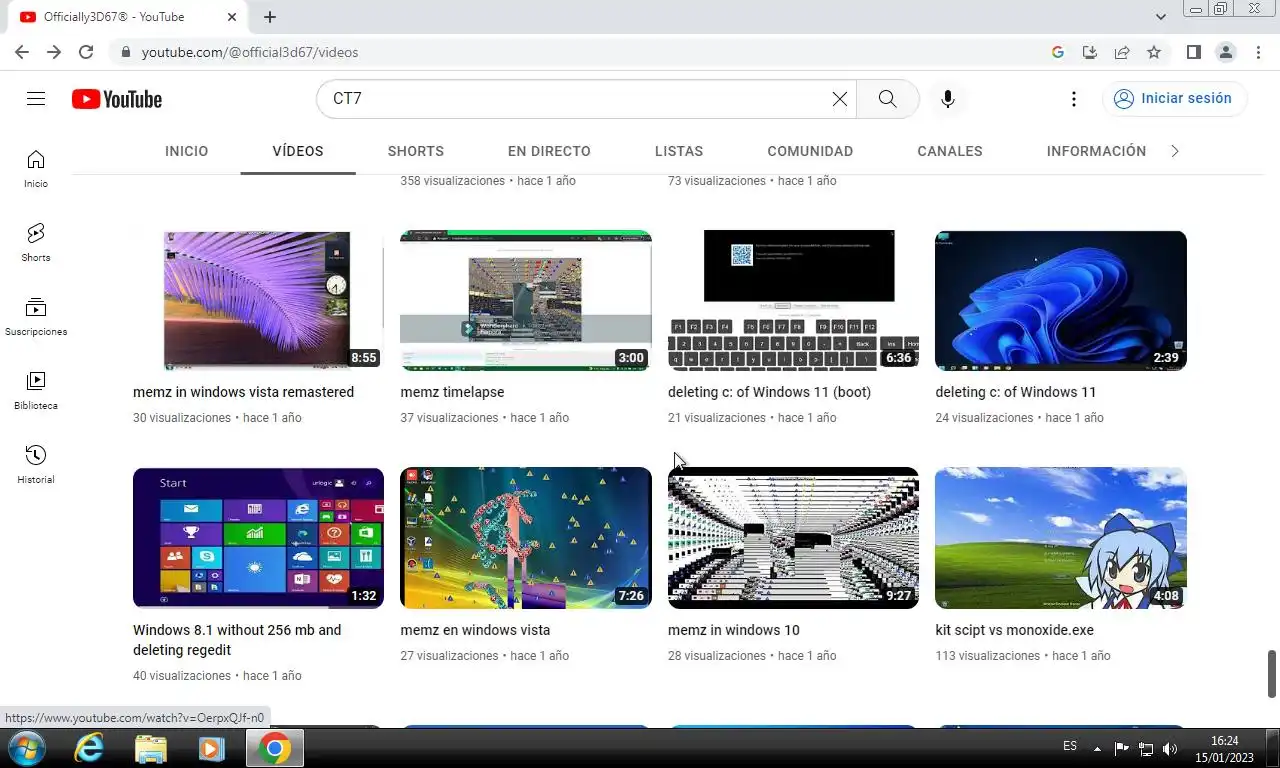Image resolution: width=1280 pixels, height=768 pixels.
Task: Toggle the browser side panel
Action: 1193,52
